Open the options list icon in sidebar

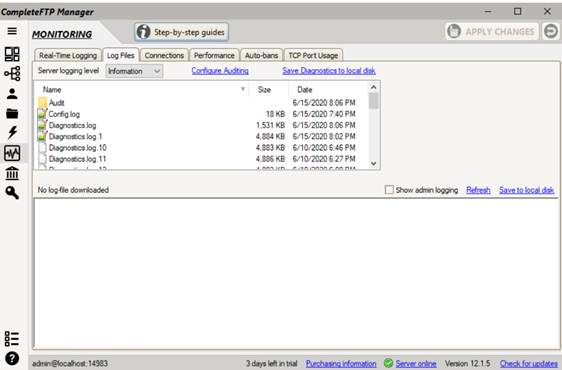pos(12,339)
